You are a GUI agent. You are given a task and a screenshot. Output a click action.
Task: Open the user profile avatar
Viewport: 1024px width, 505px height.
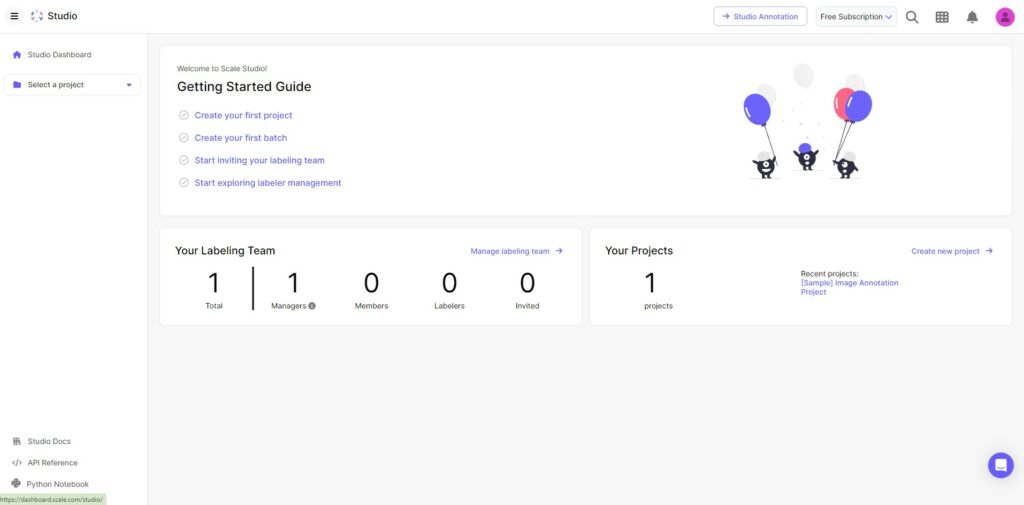[1004, 17]
